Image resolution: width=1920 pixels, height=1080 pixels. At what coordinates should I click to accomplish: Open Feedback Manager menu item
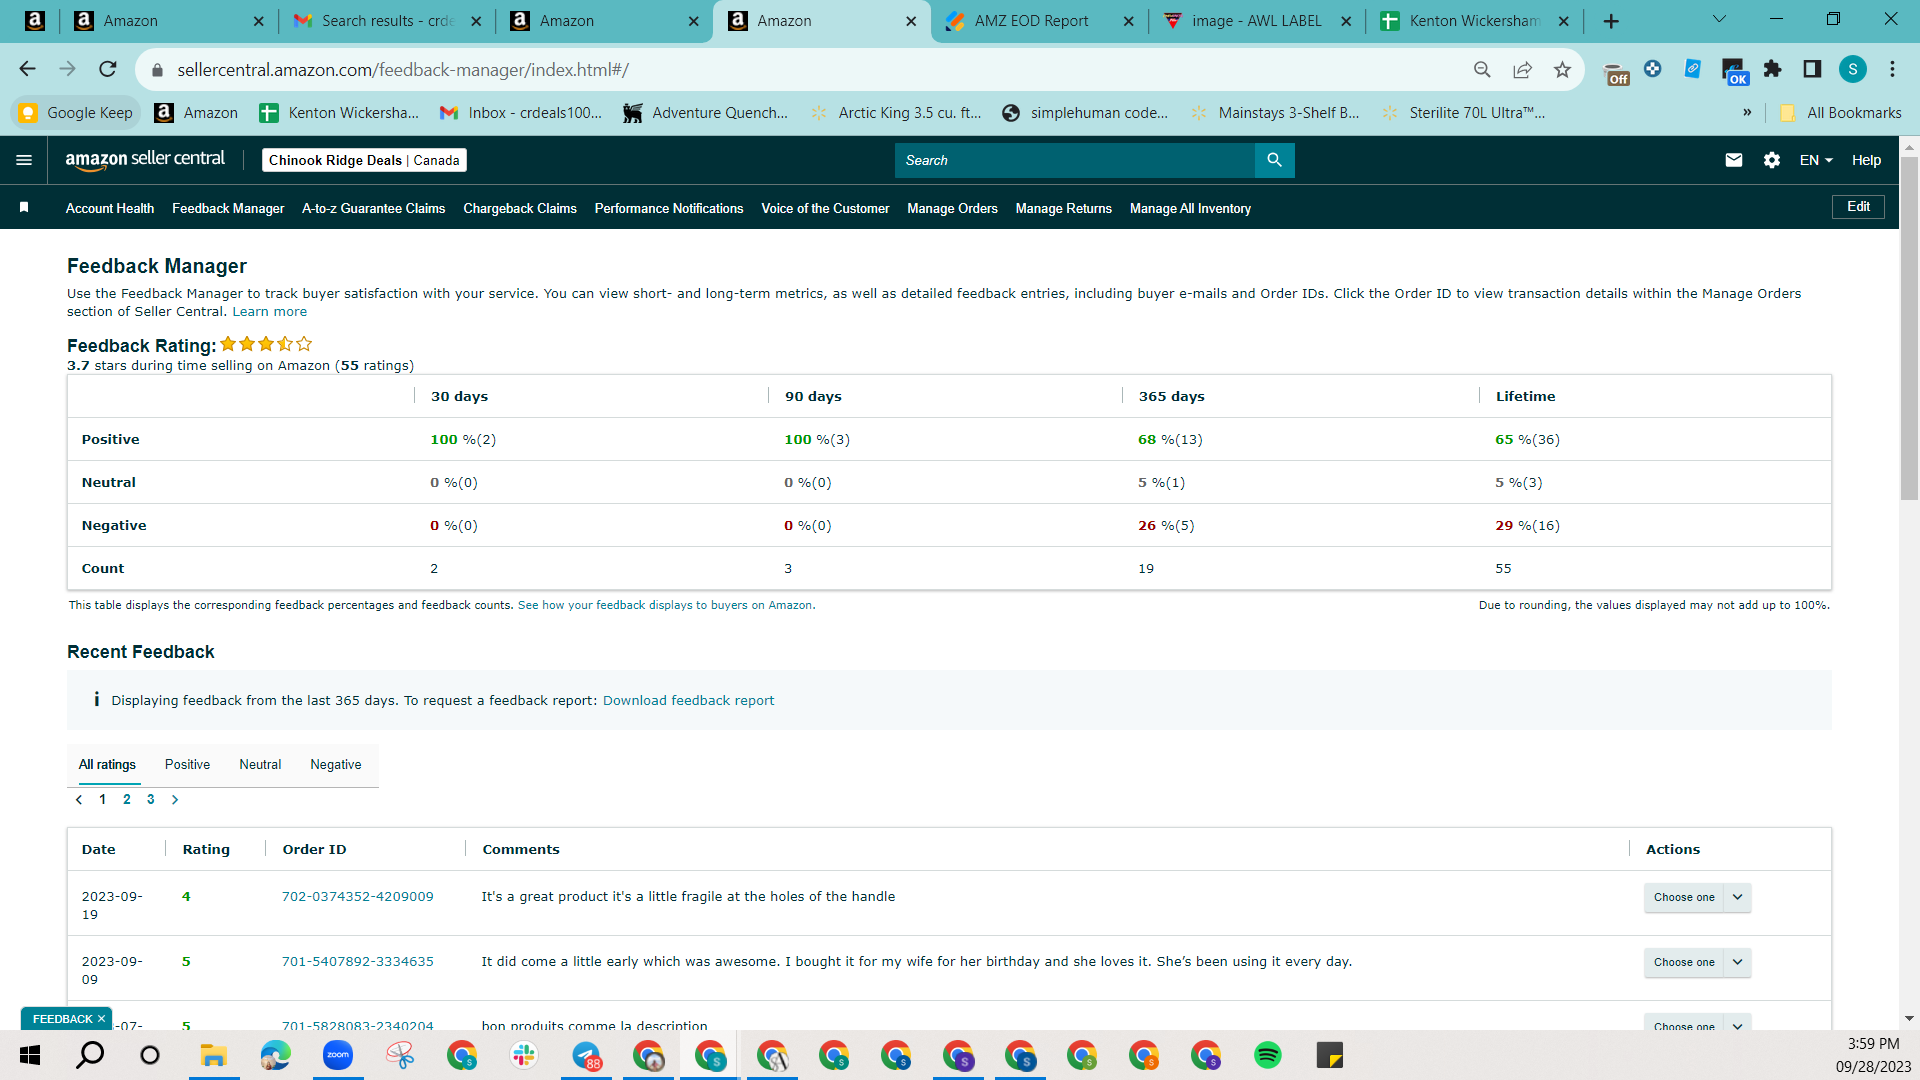228,208
